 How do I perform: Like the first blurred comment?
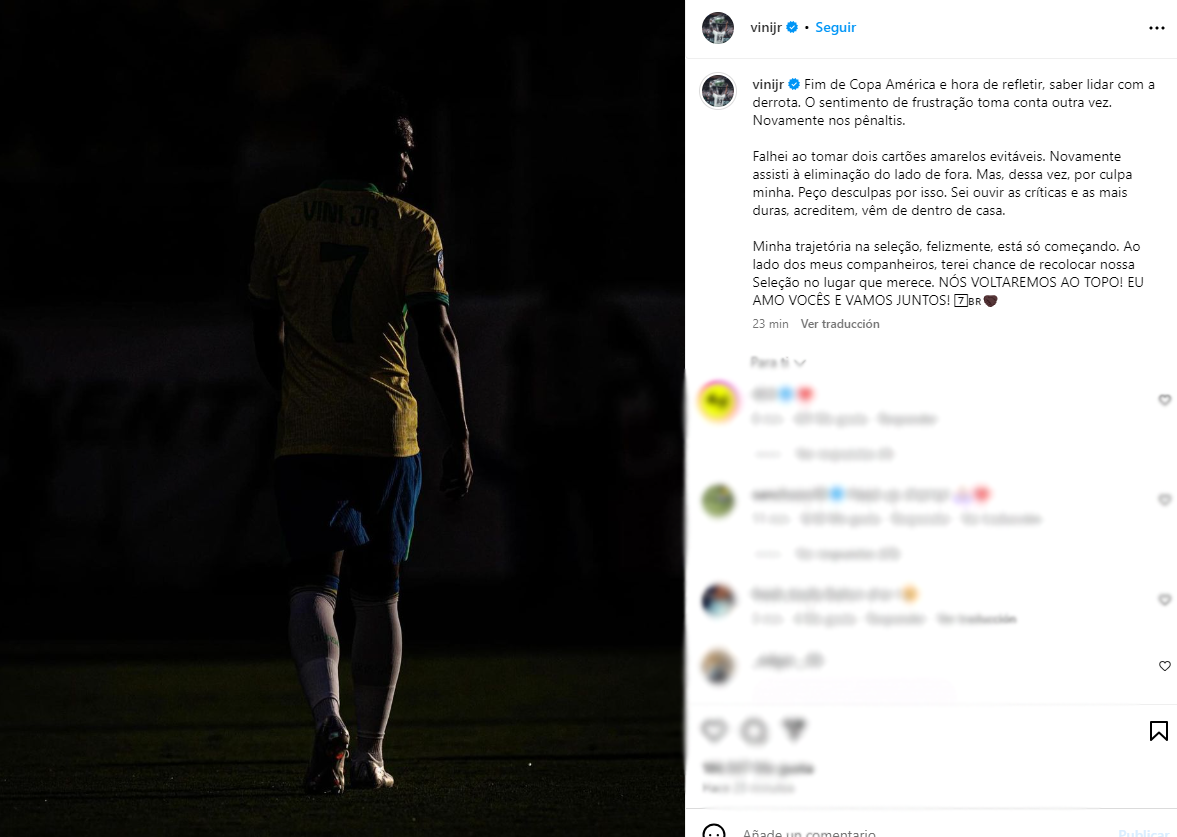point(1164,400)
